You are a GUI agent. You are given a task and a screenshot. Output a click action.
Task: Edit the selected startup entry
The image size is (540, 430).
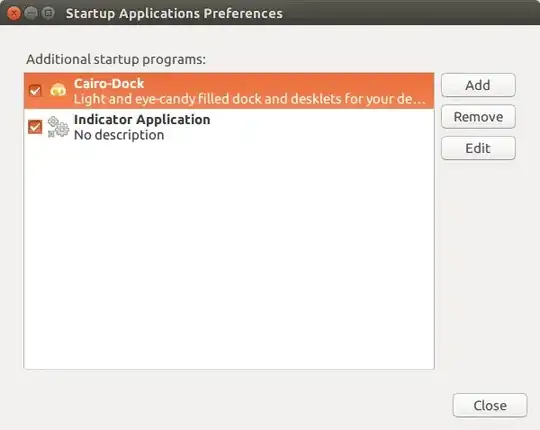478,148
